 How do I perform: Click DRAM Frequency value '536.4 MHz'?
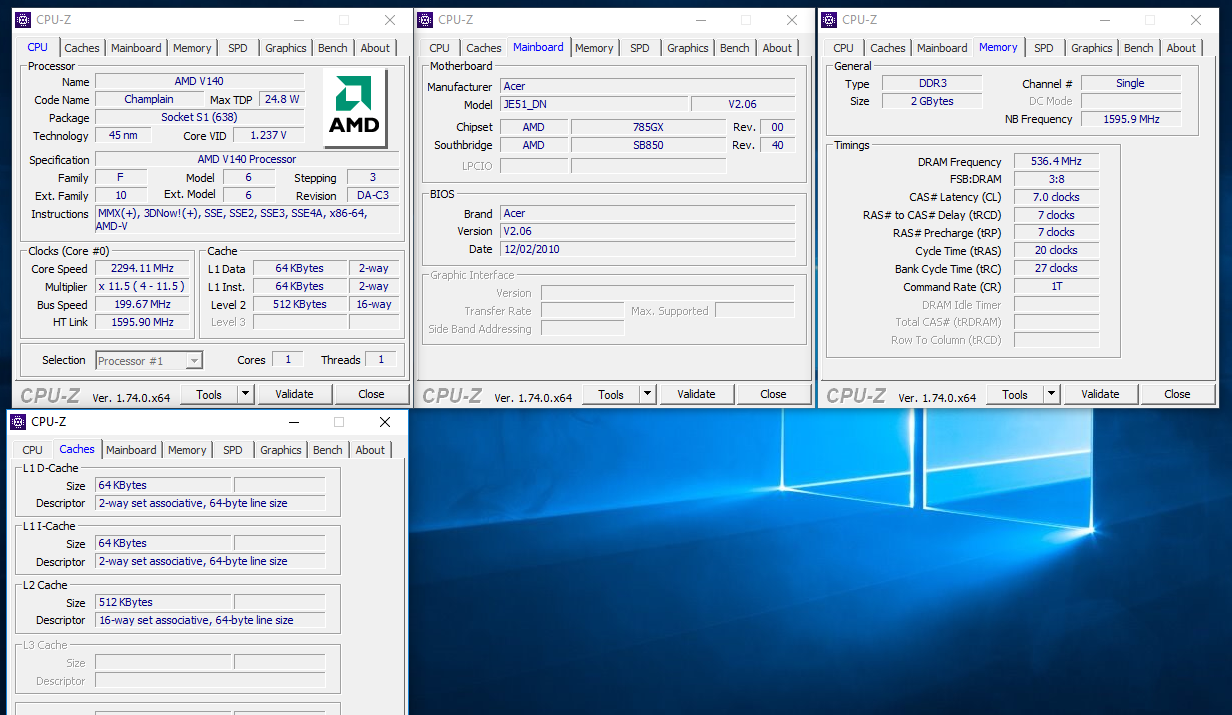(1056, 161)
